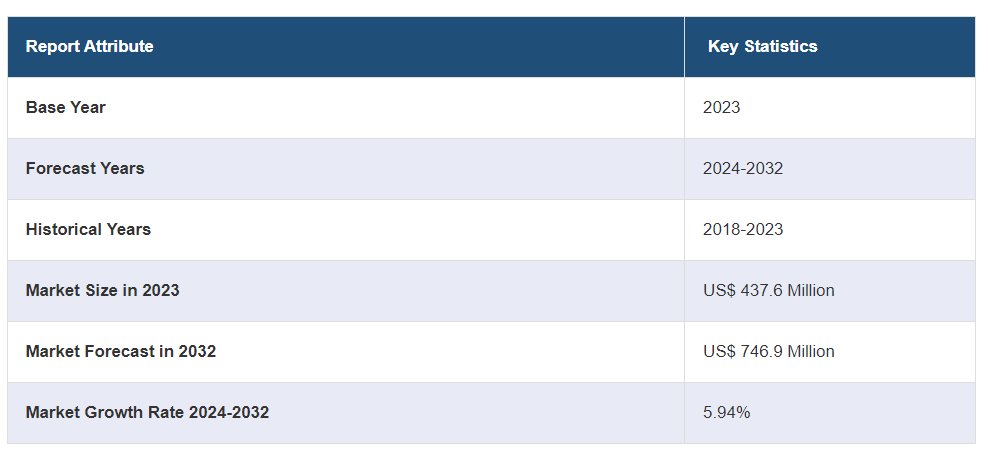Select the Base Year label cell
Viewport: 988px width, 460px height.
66,107
